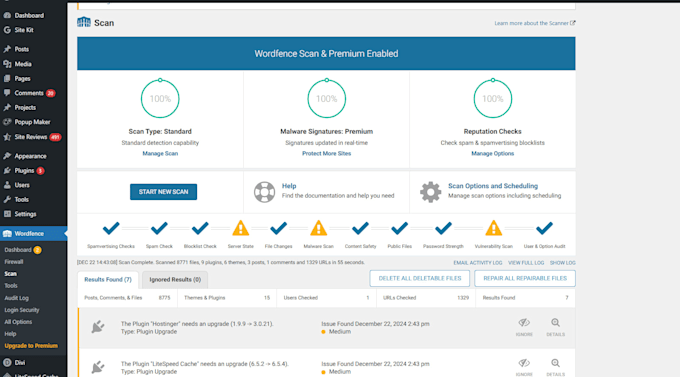Click the Settings sliders icon

click(7, 214)
